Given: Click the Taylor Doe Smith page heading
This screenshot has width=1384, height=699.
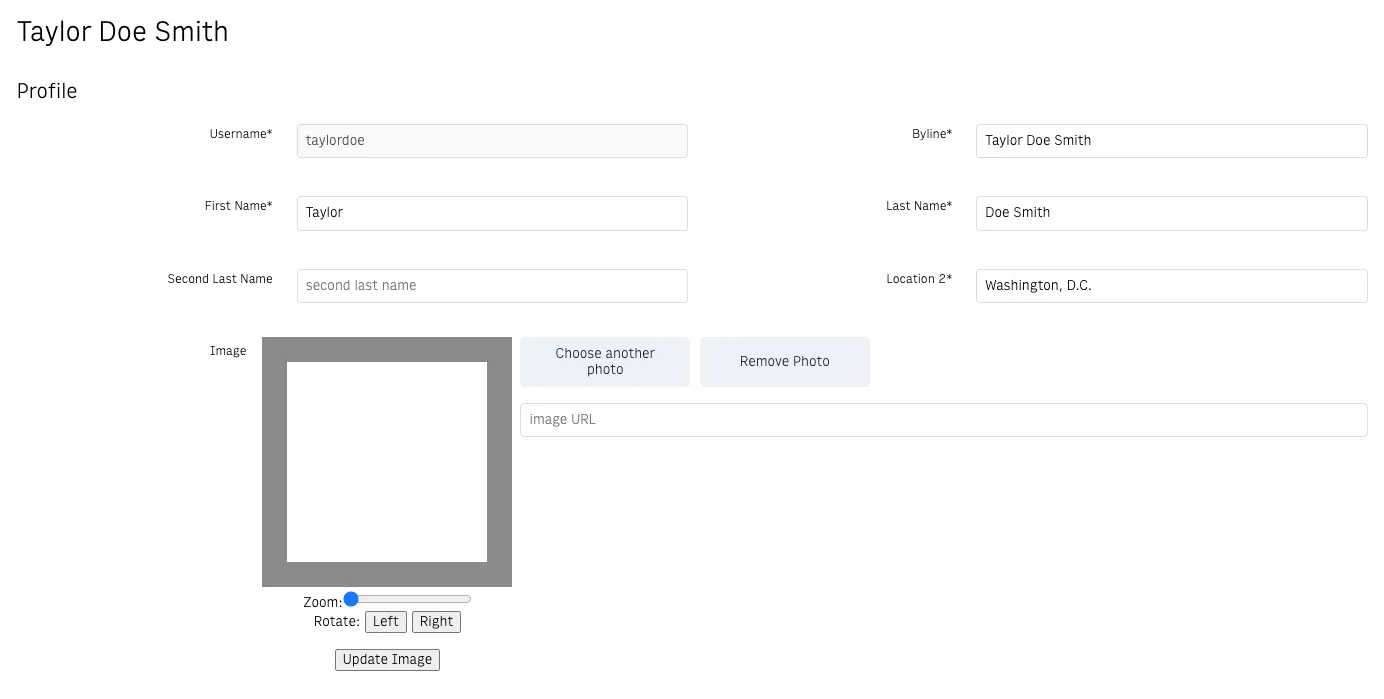Looking at the screenshot, I should [x=123, y=32].
